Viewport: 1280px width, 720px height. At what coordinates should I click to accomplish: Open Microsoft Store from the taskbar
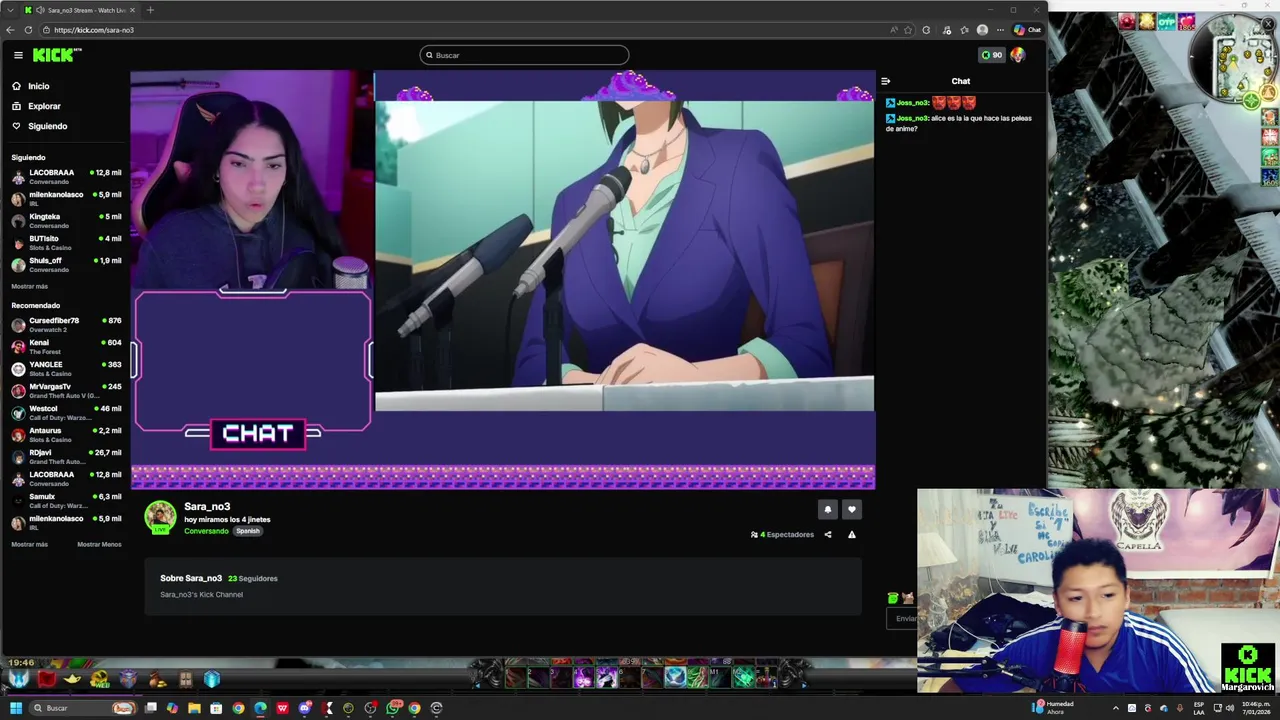(x=216, y=708)
